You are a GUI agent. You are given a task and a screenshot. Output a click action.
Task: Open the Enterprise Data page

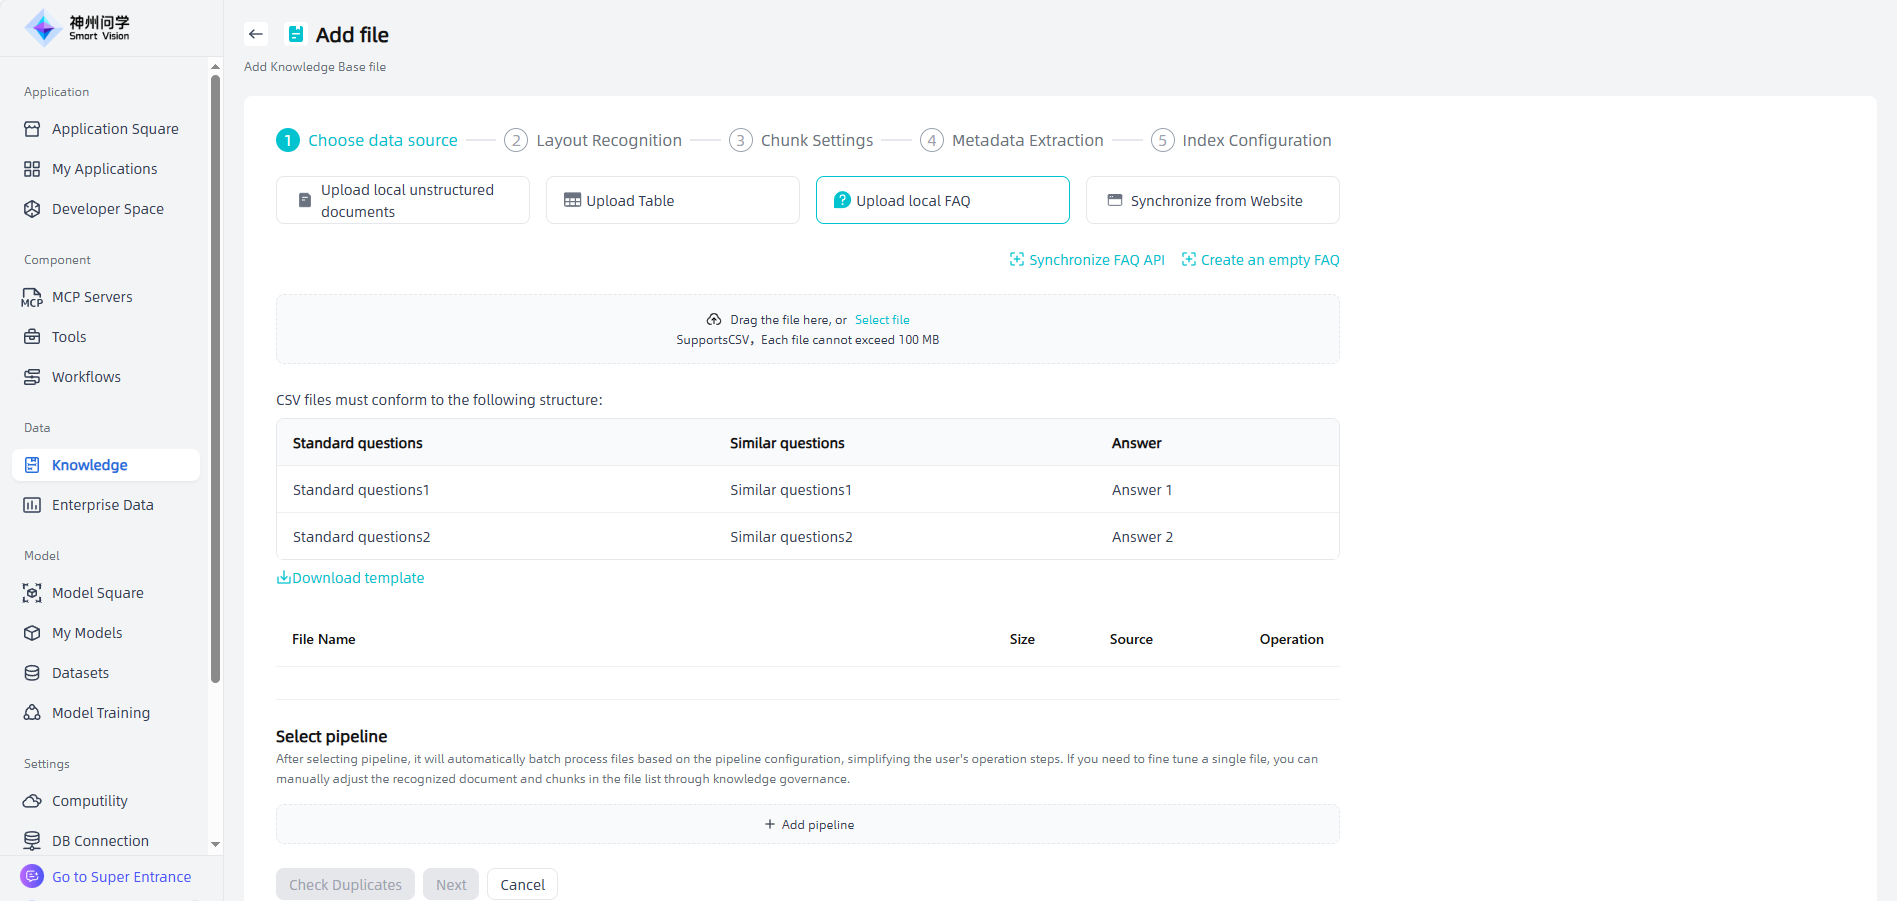click(102, 505)
